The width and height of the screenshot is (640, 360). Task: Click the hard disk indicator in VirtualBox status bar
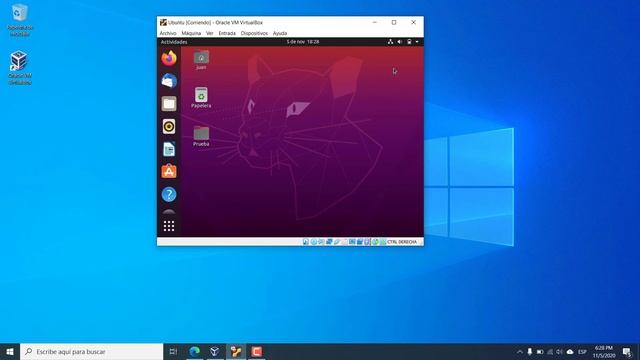(306, 242)
